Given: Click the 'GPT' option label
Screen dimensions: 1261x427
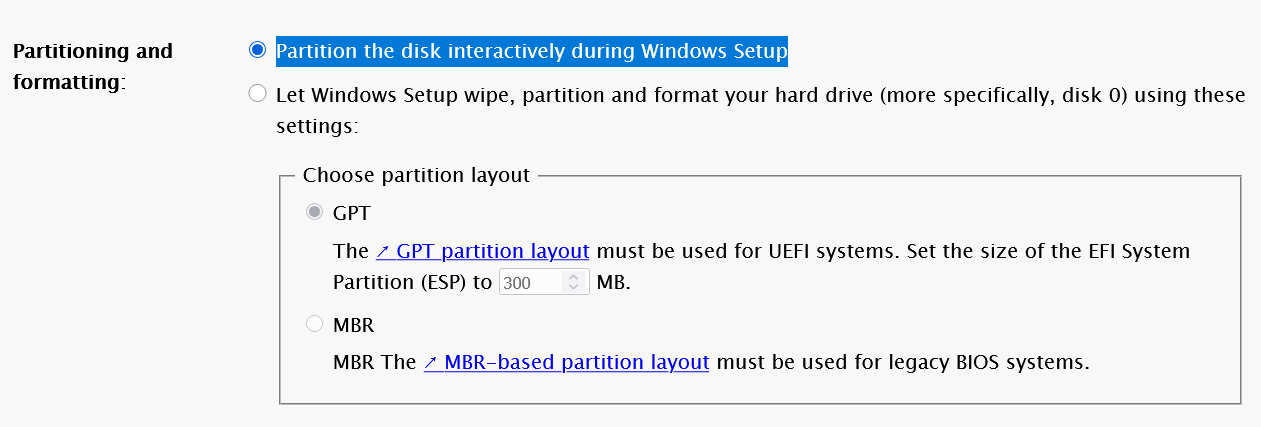Looking at the screenshot, I should pyautogui.click(x=352, y=213).
